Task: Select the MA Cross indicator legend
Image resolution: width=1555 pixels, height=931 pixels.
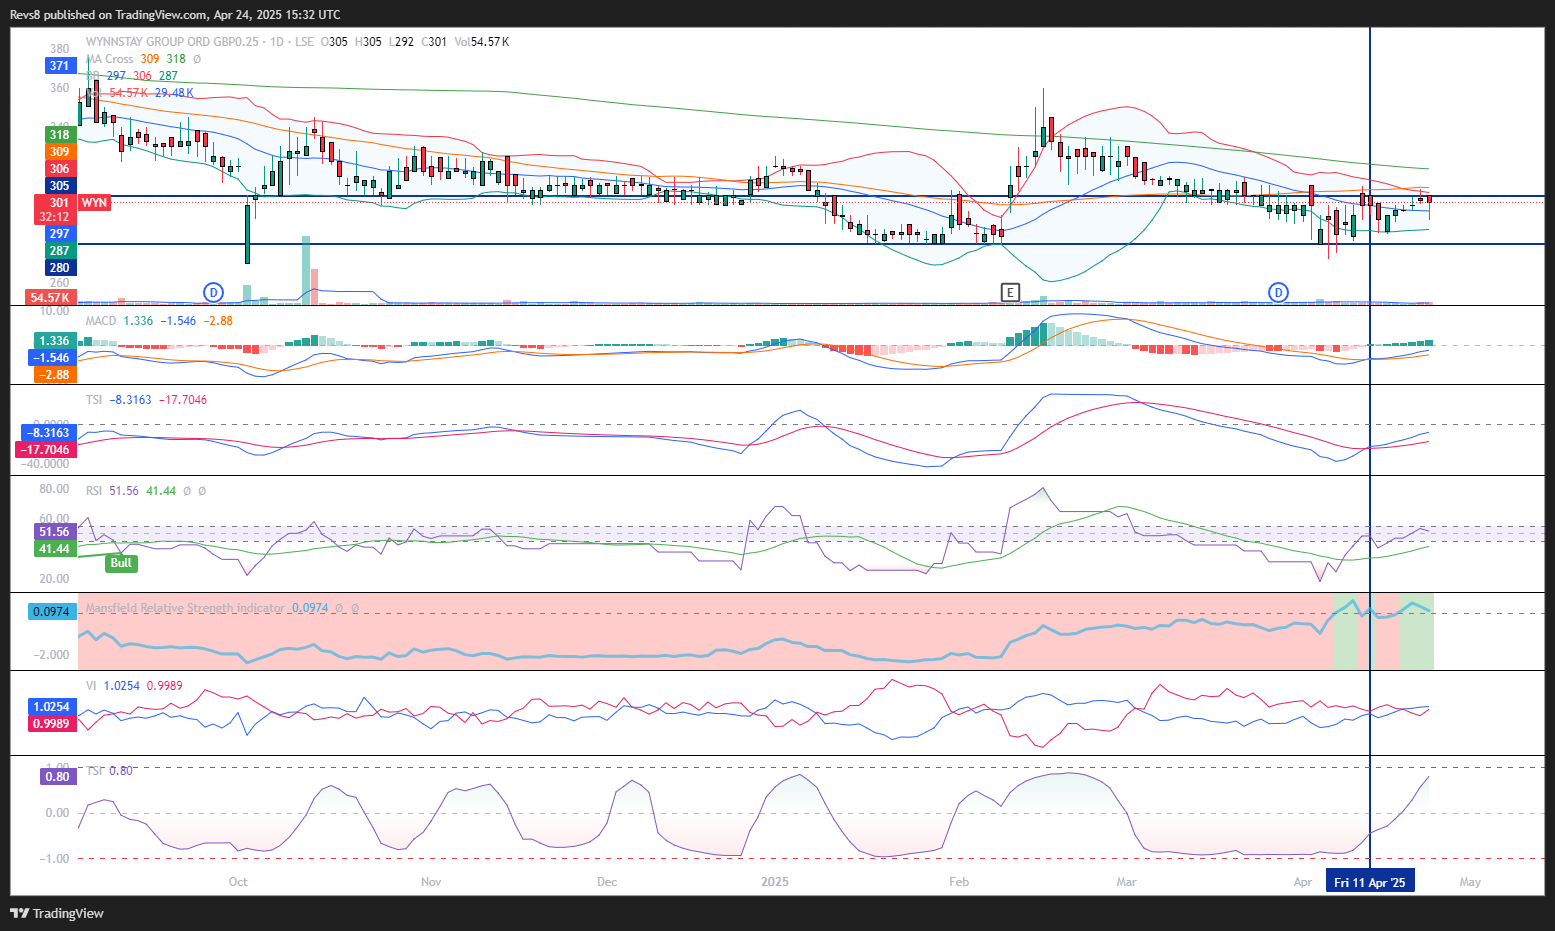Action: 110,59
